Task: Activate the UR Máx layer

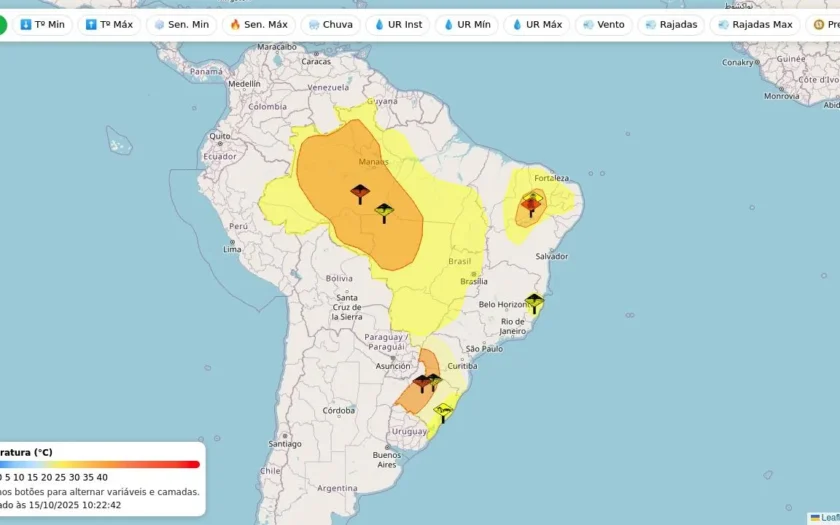Action: (536, 25)
